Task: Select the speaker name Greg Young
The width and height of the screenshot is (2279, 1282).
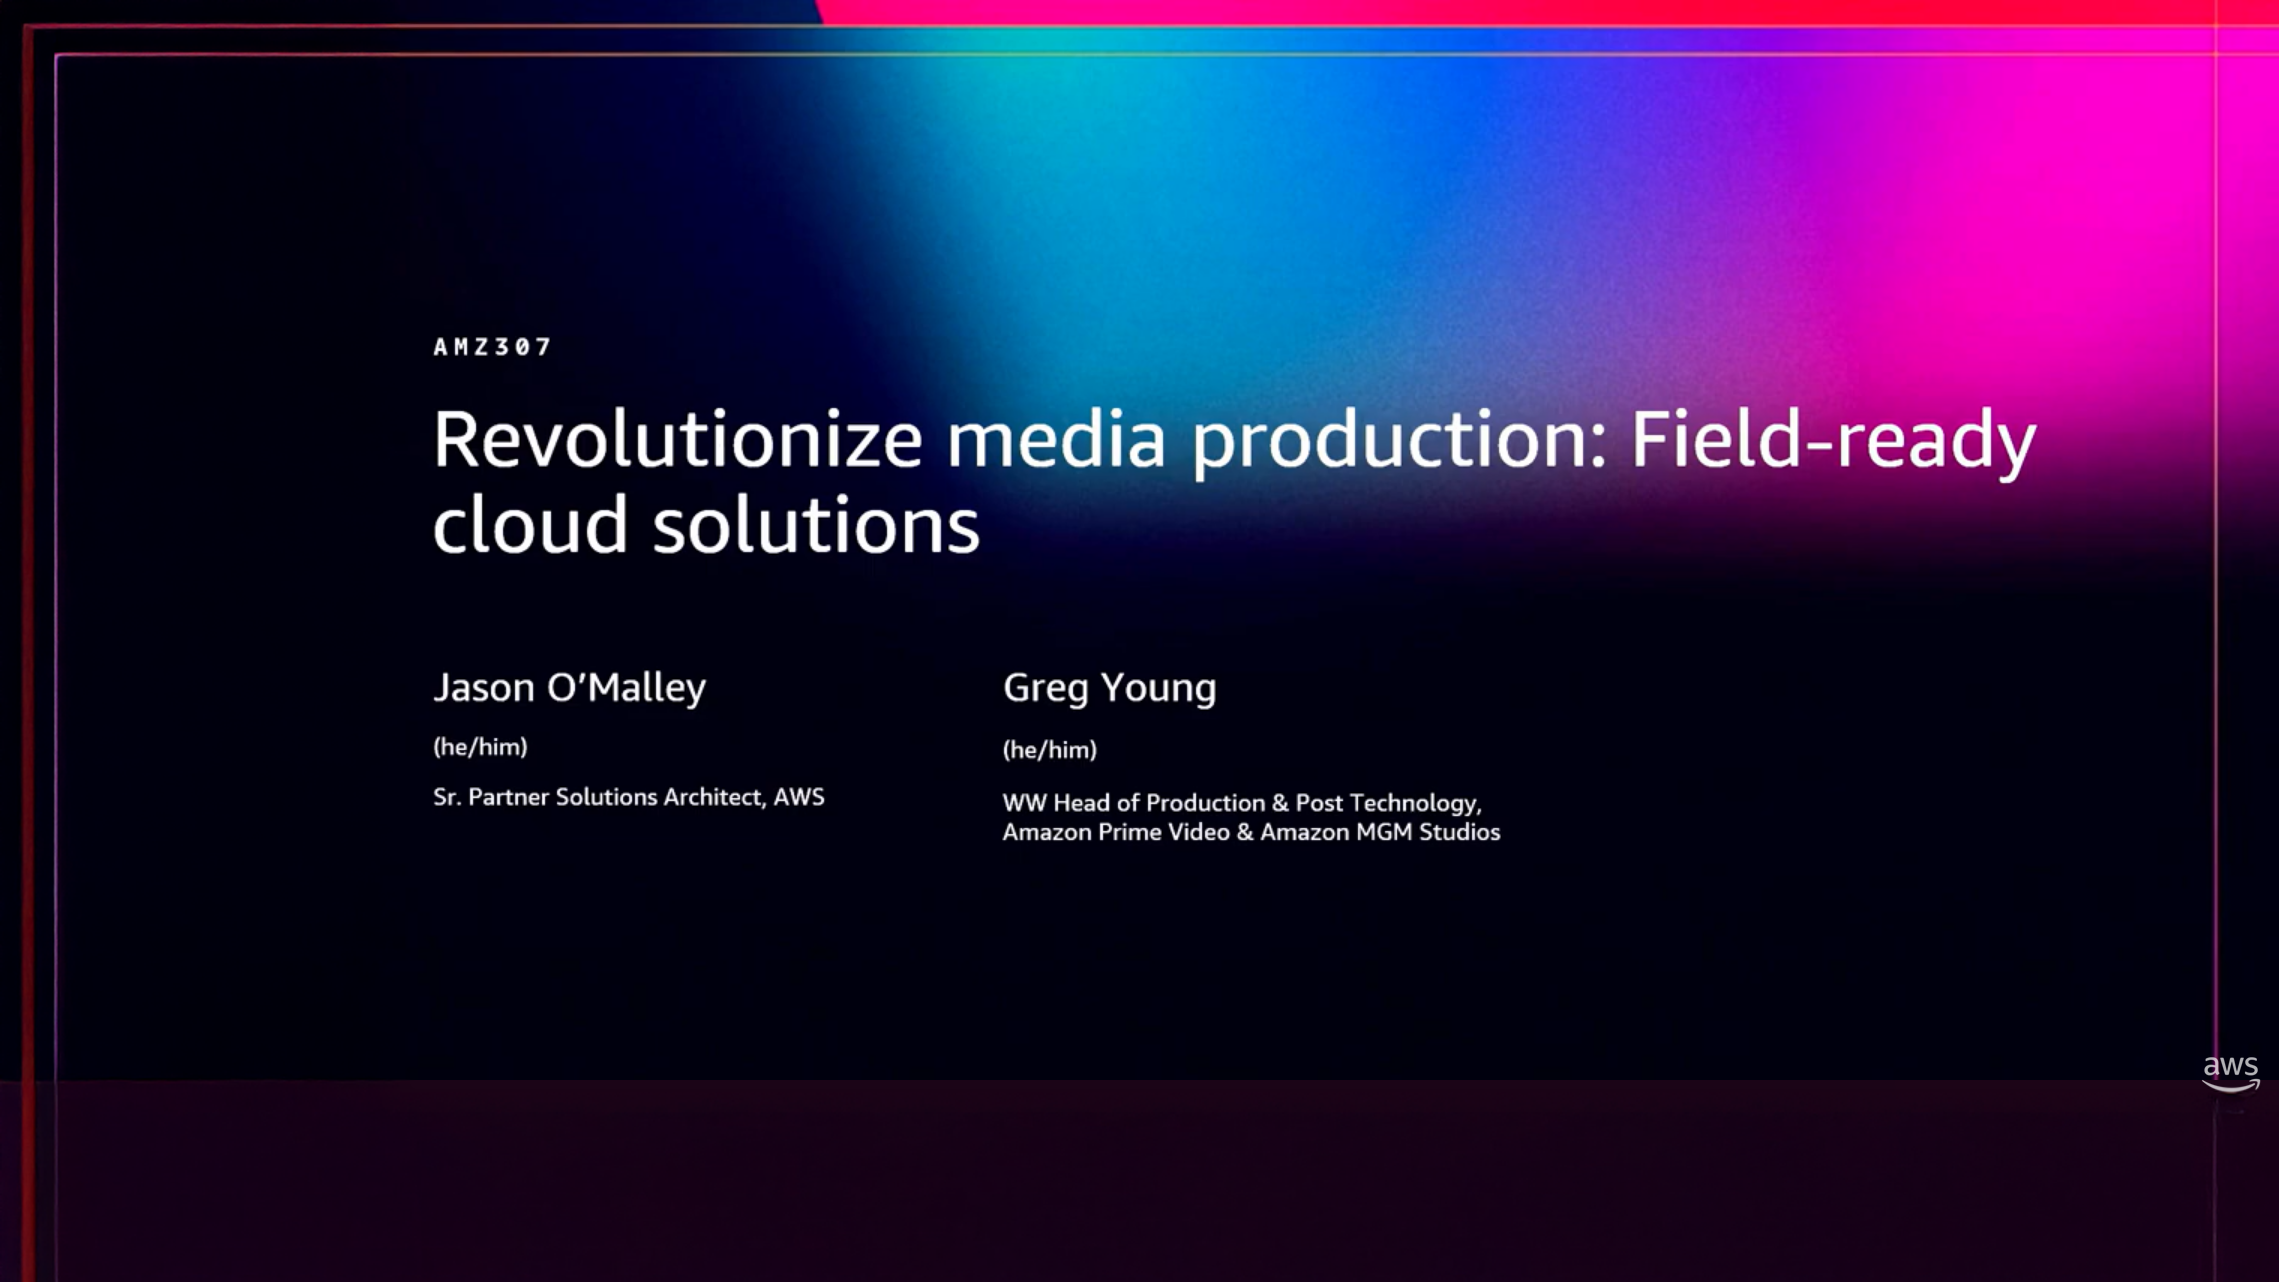Action: [x=1109, y=688]
